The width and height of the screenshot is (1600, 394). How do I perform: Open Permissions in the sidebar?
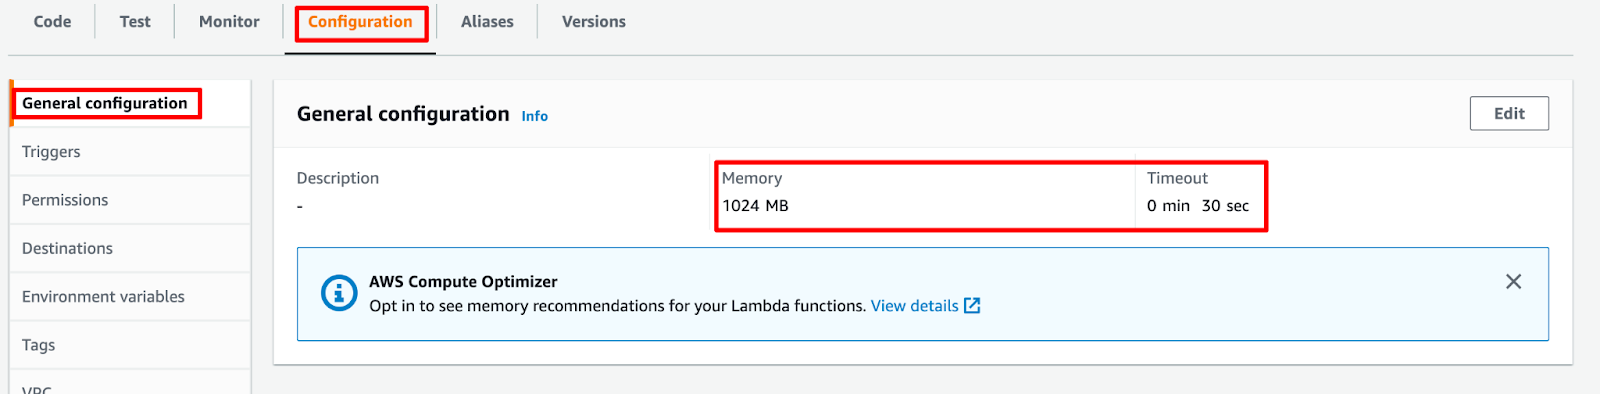(65, 200)
